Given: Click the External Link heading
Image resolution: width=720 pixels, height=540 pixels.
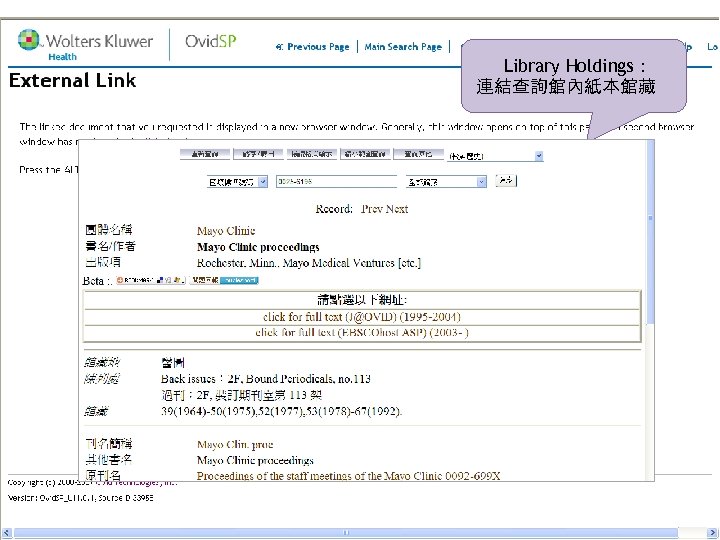Looking at the screenshot, I should [73, 81].
